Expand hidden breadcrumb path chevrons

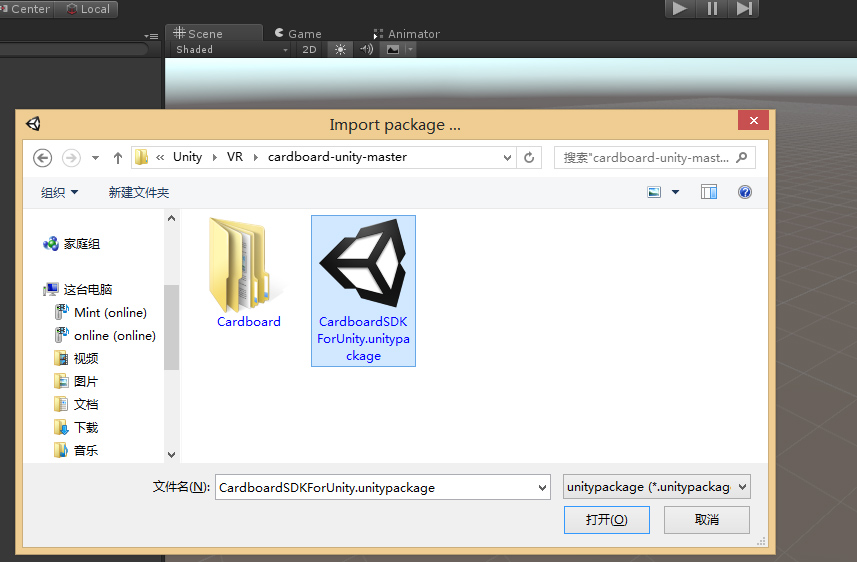pos(160,157)
